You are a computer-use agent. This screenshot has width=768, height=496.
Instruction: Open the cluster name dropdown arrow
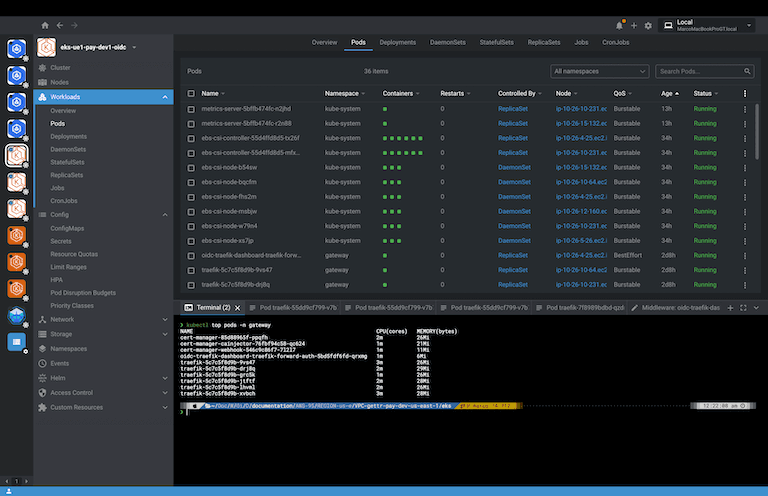click(x=134, y=47)
